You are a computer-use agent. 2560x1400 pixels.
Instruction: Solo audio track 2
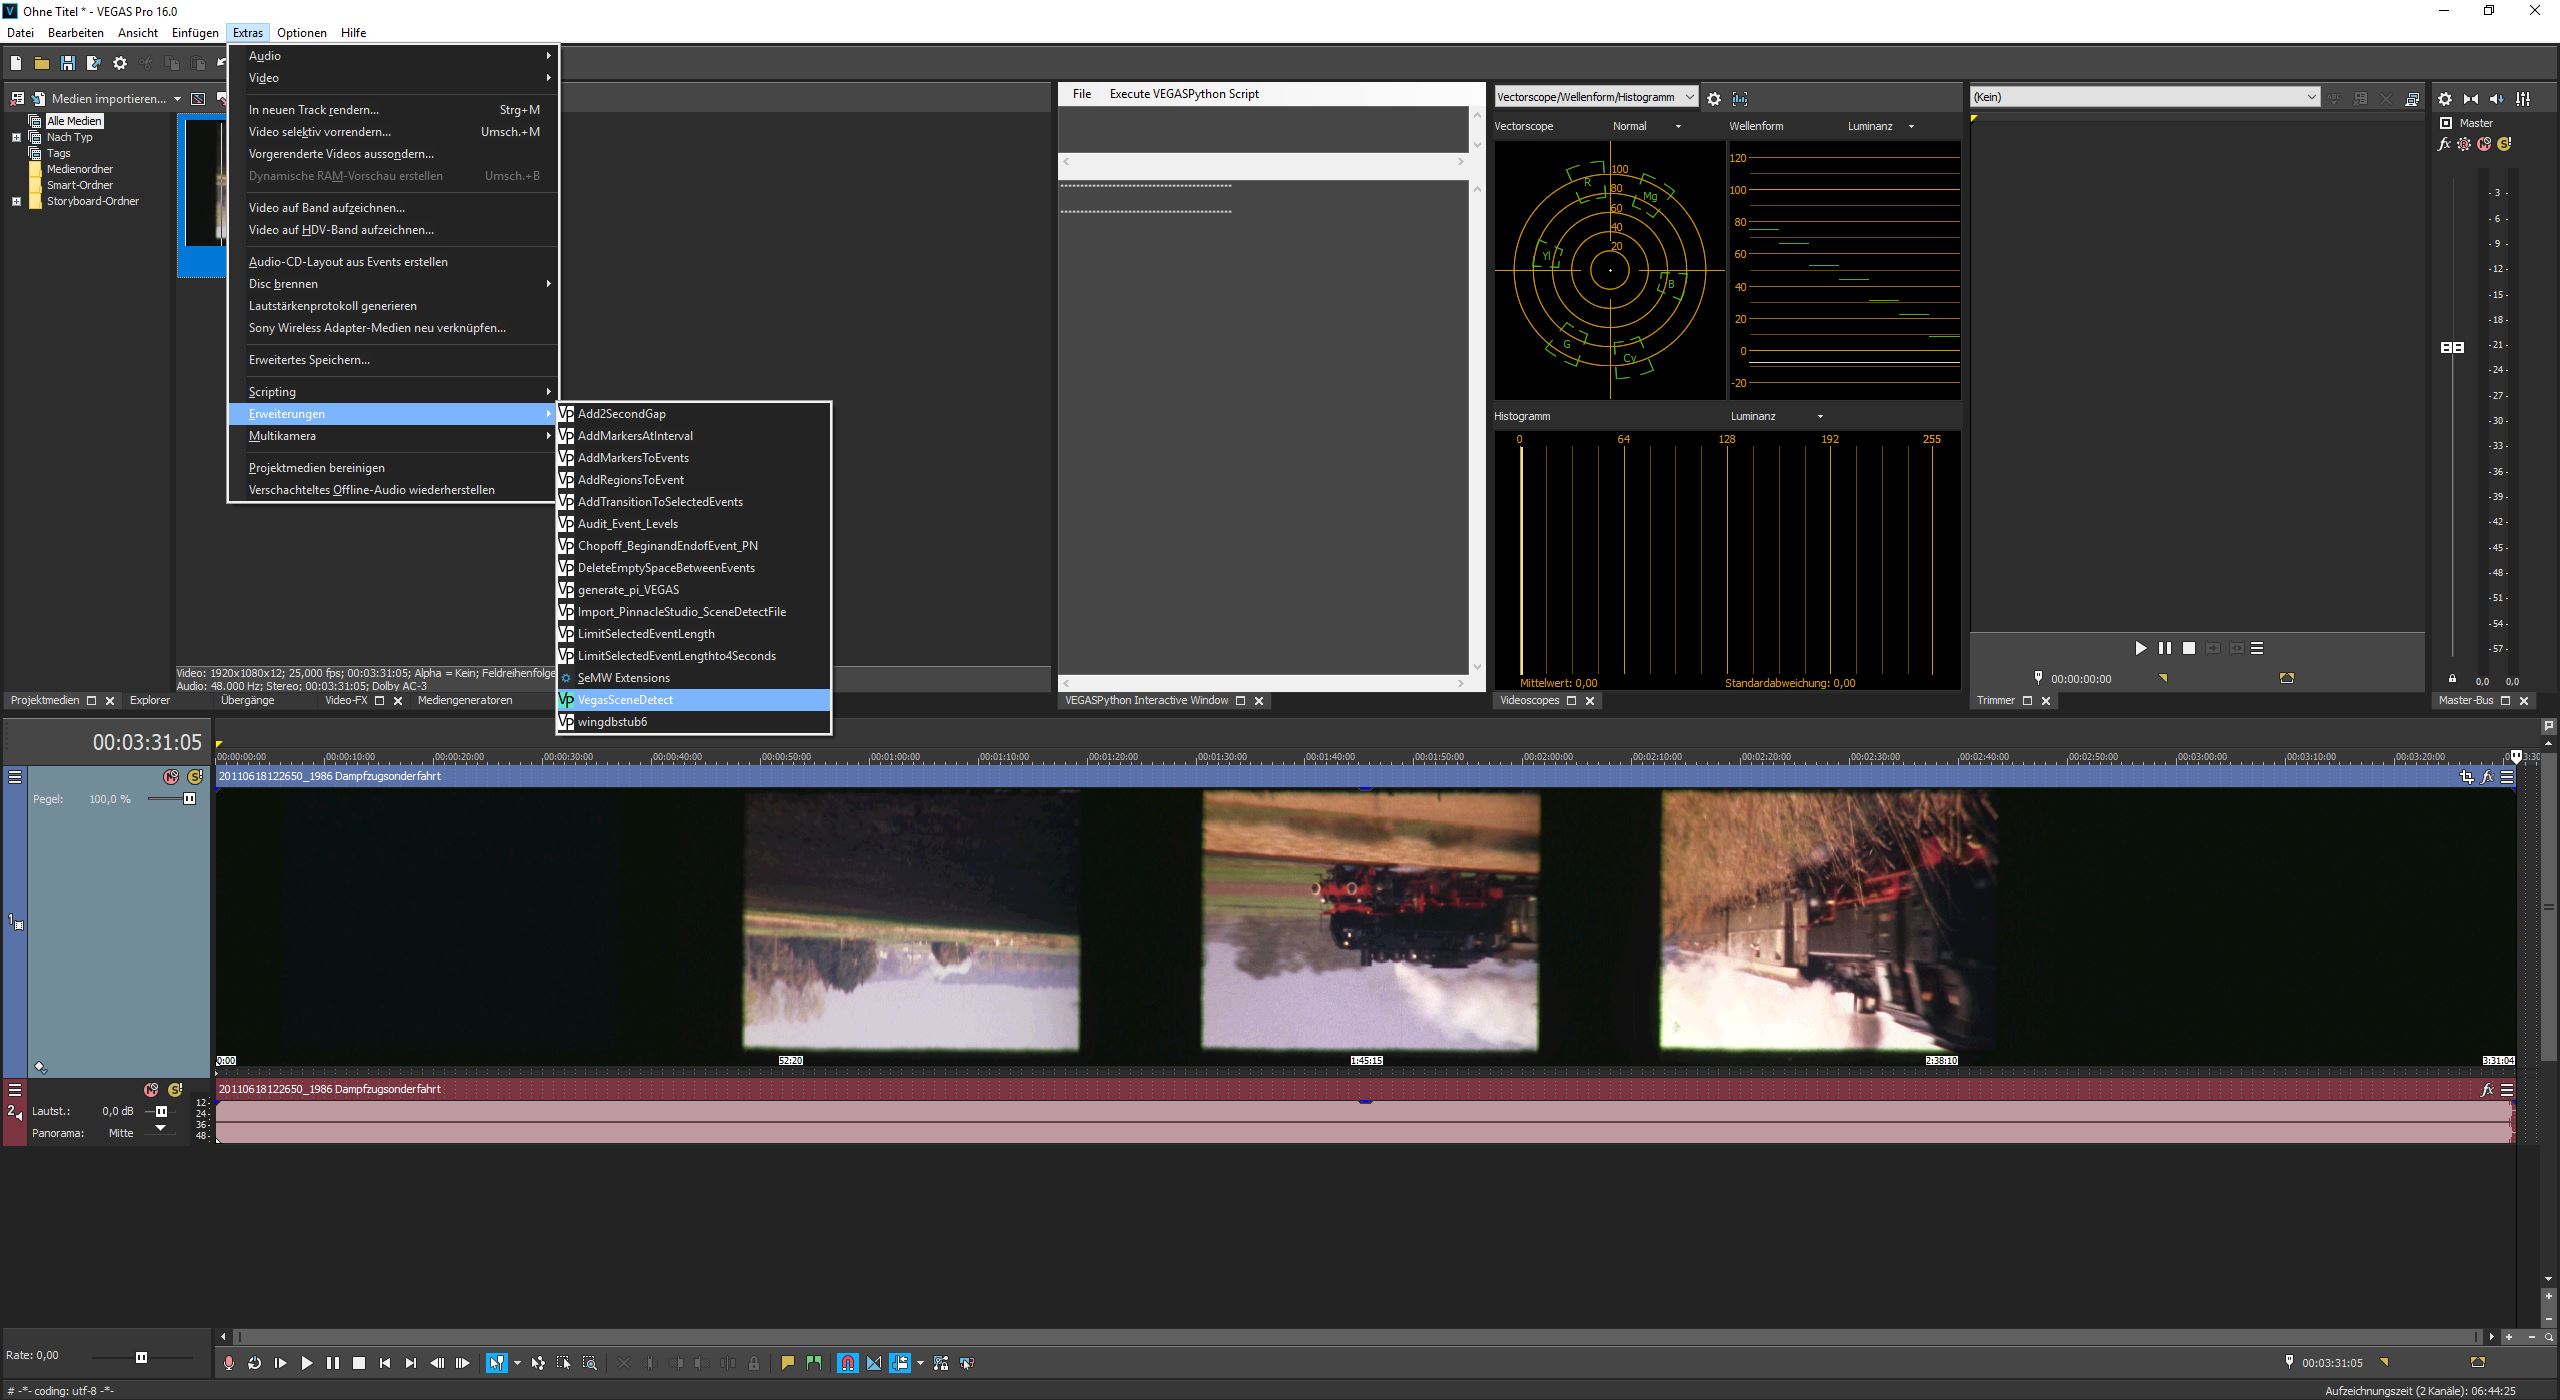coord(175,1090)
